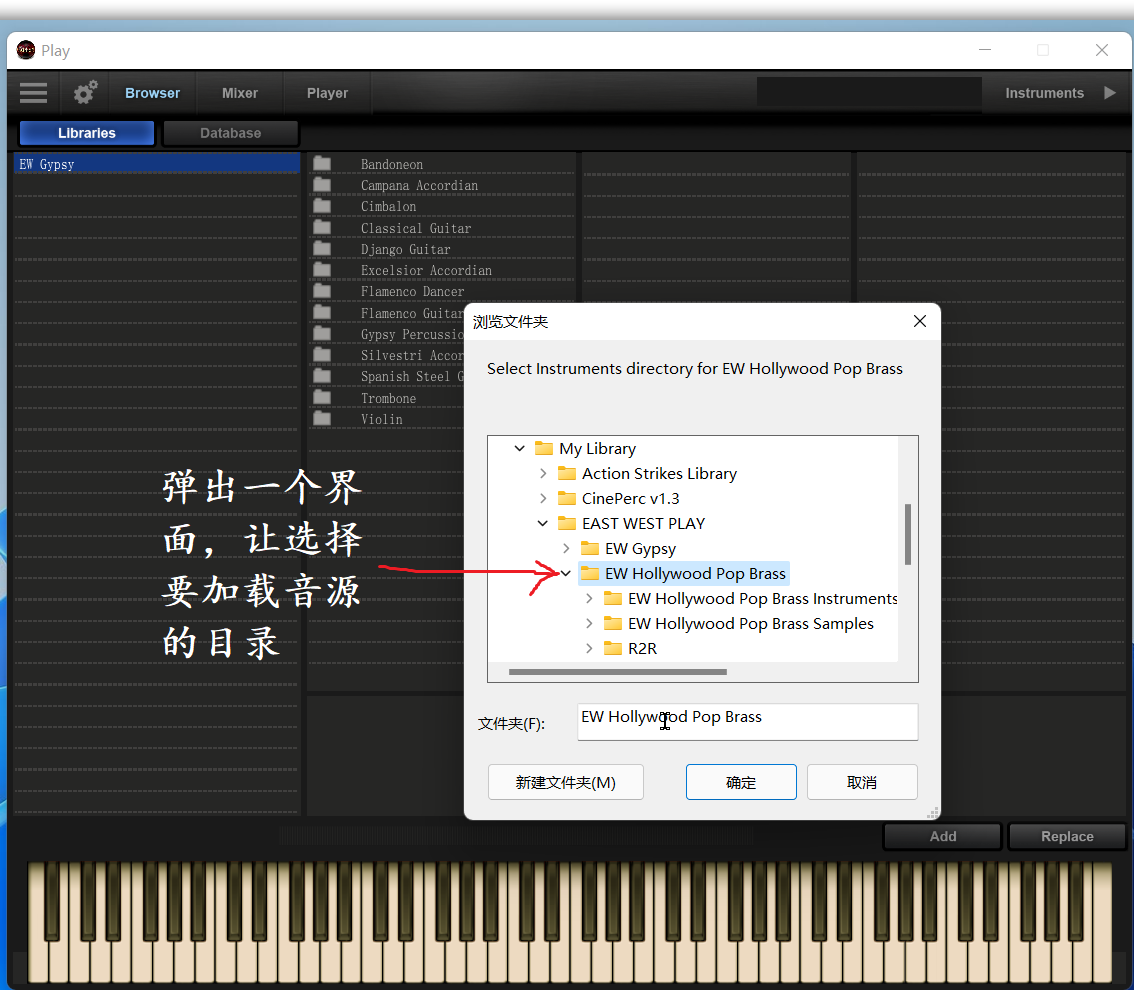Open the gear settings icon
The height and width of the screenshot is (990, 1134).
[85, 93]
